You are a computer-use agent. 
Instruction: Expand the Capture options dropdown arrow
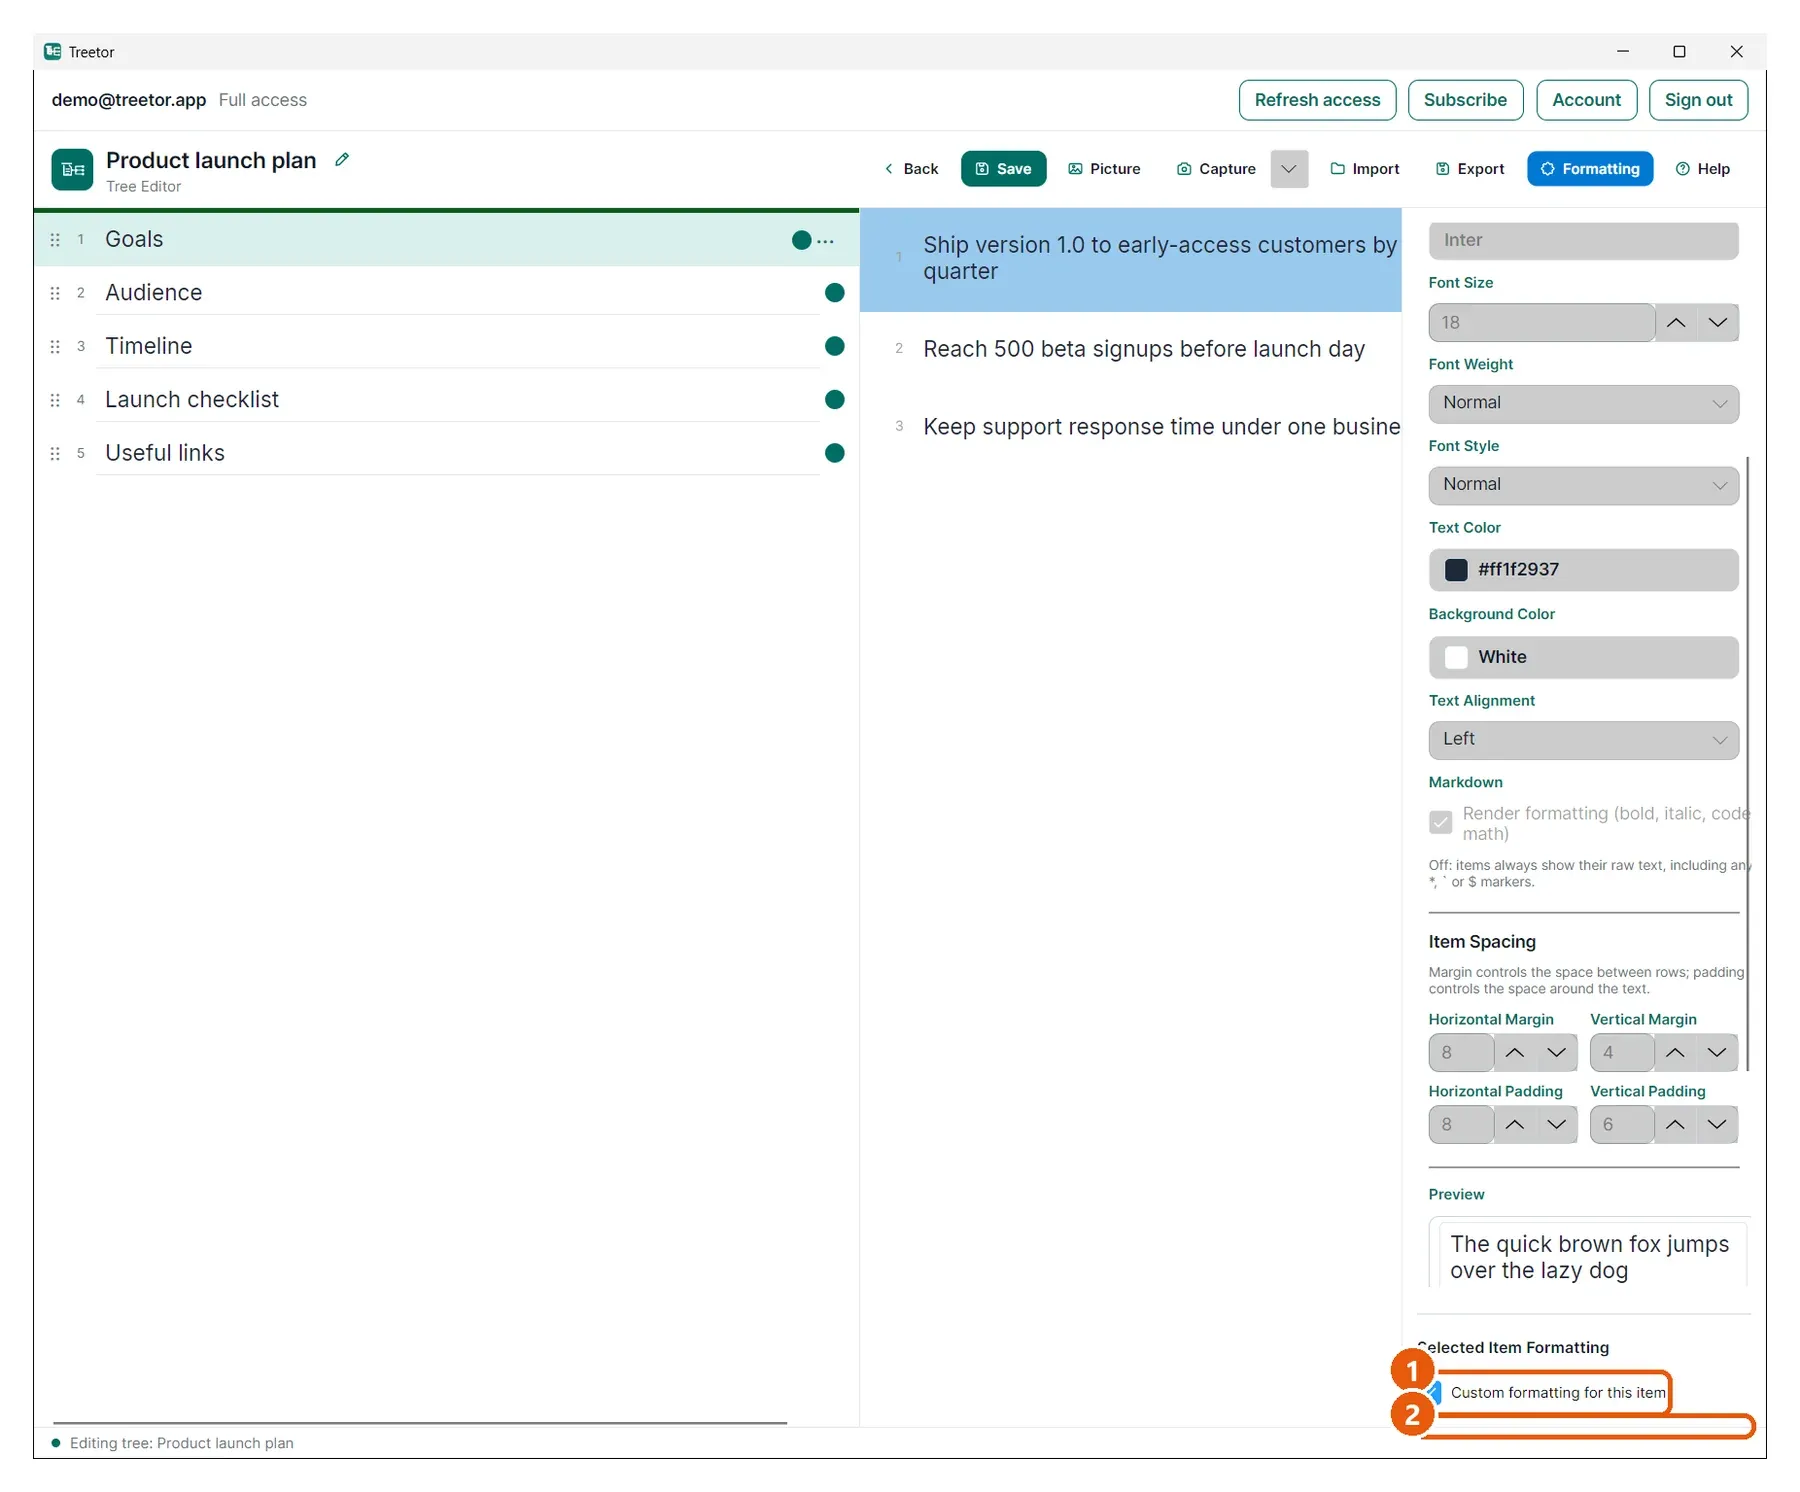click(x=1289, y=169)
